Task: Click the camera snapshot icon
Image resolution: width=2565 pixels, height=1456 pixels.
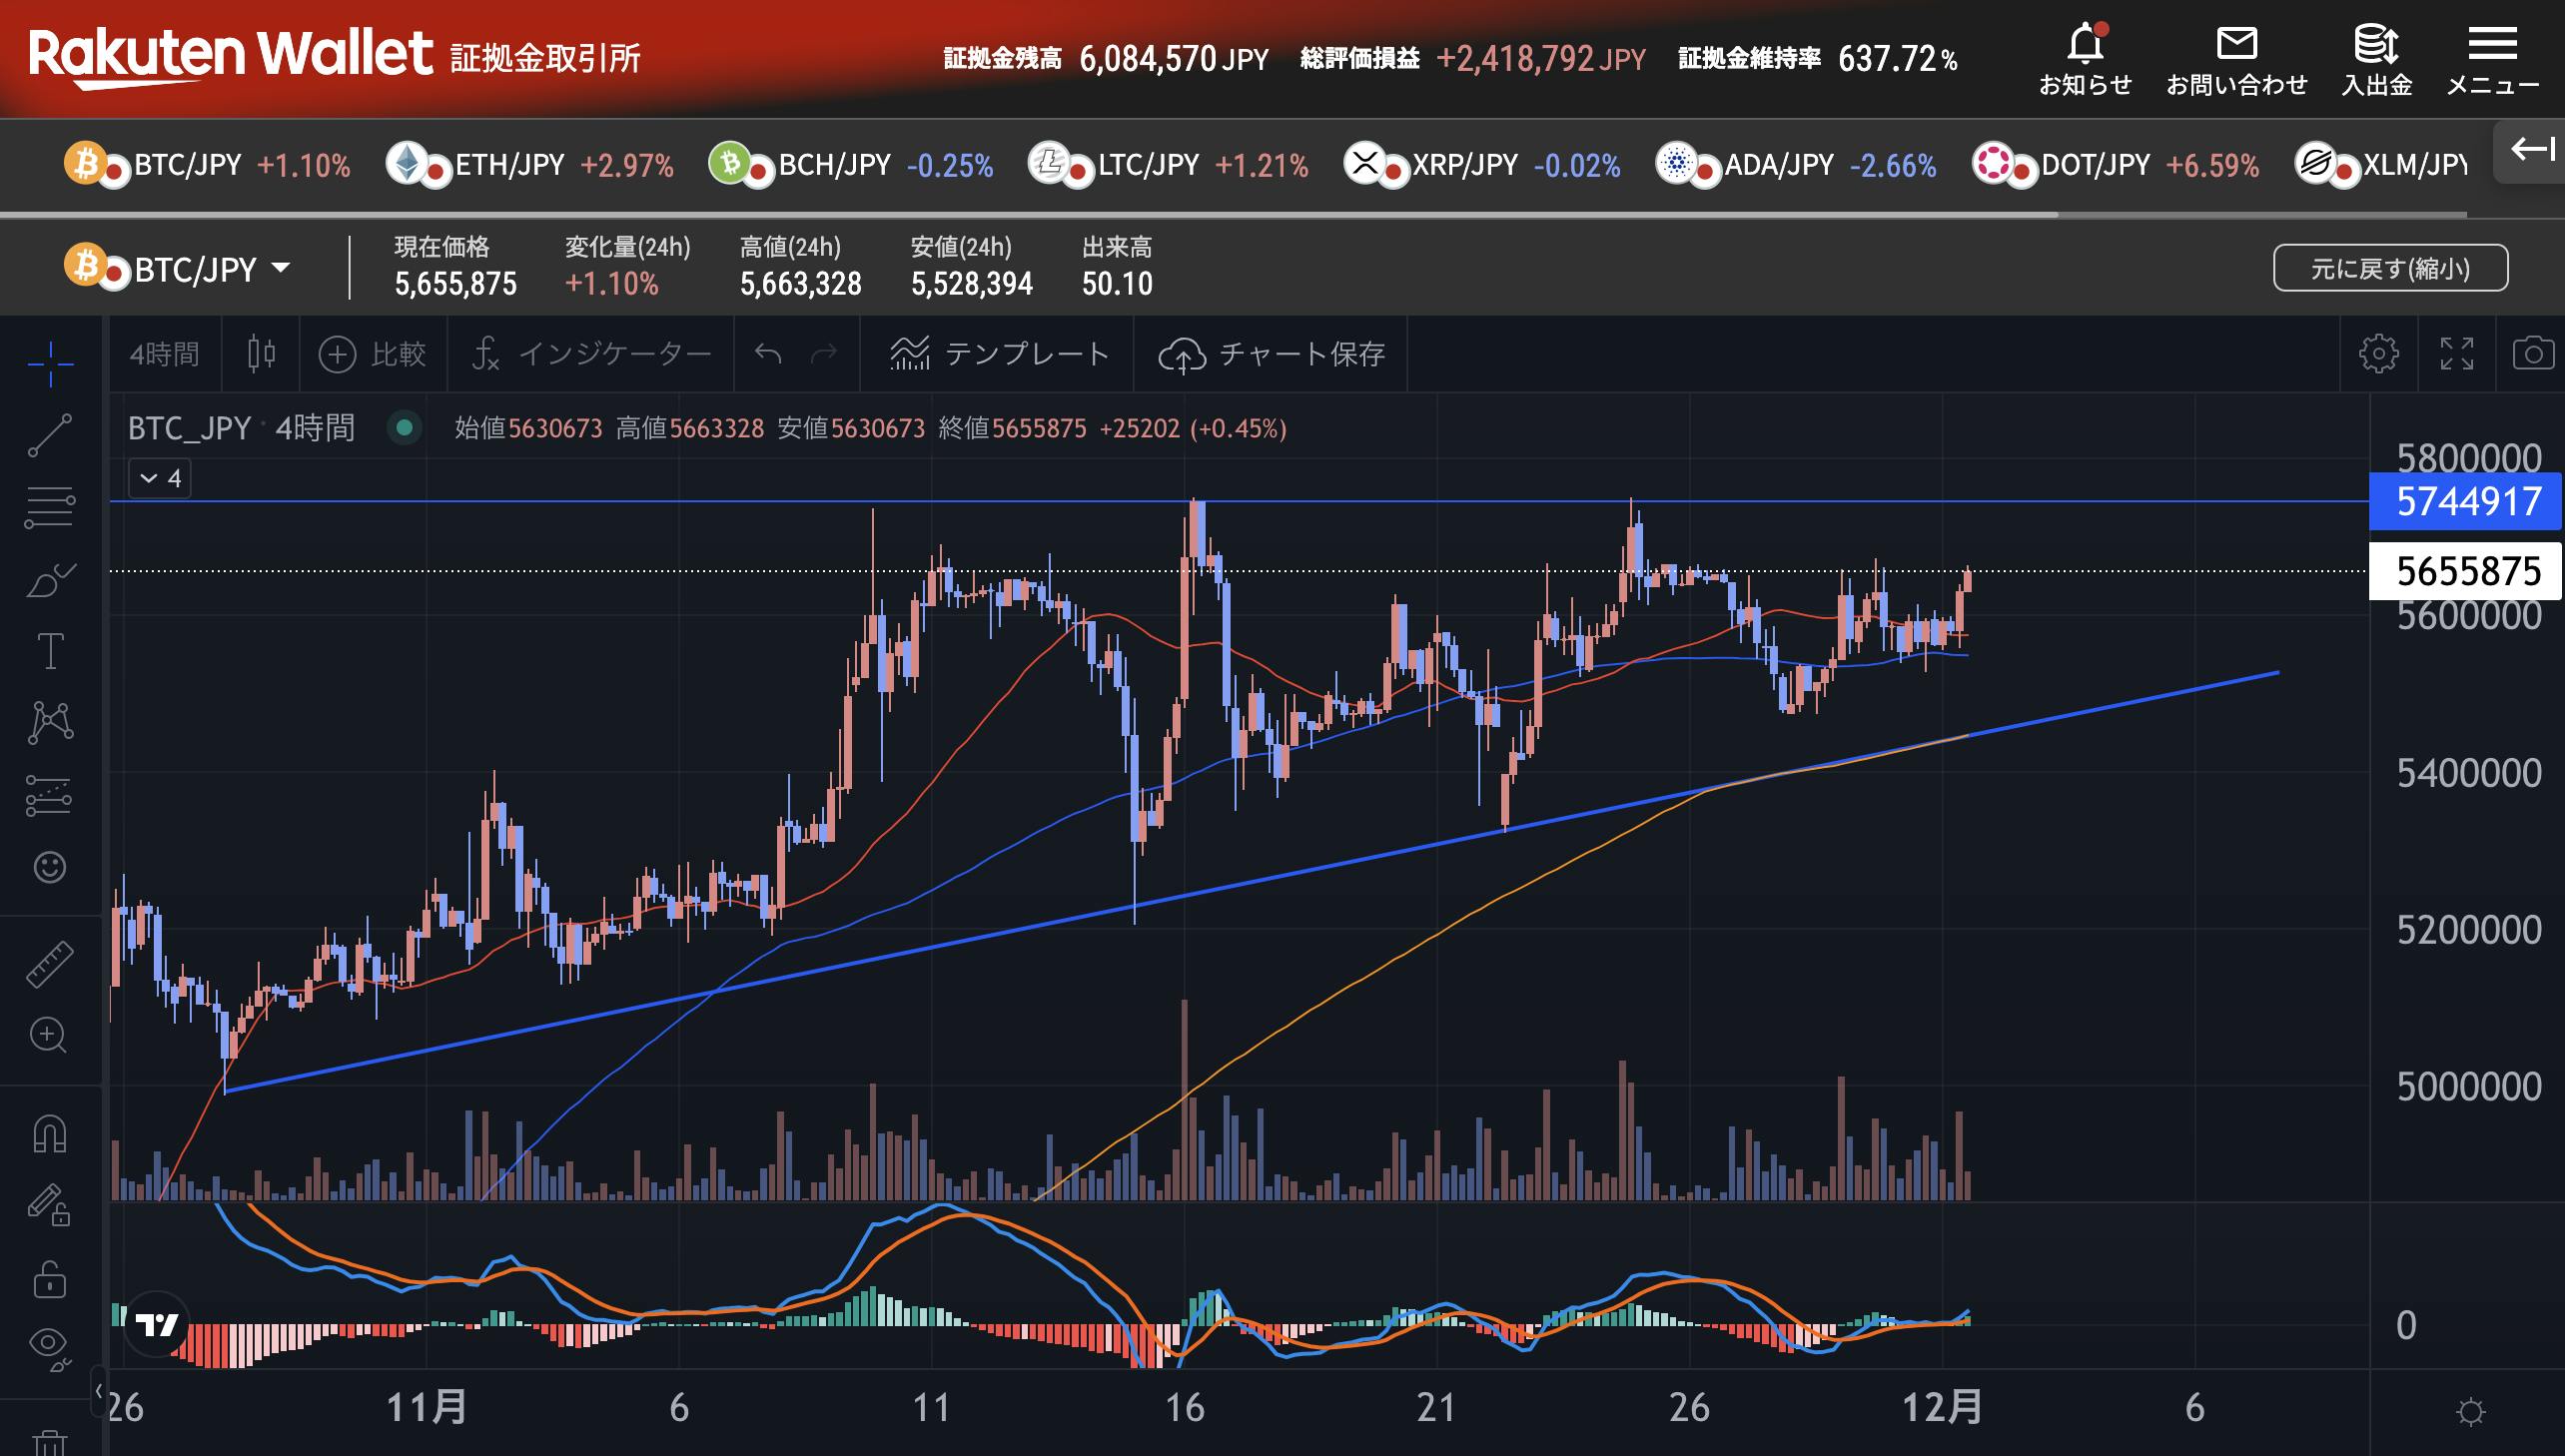Action: [2532, 353]
